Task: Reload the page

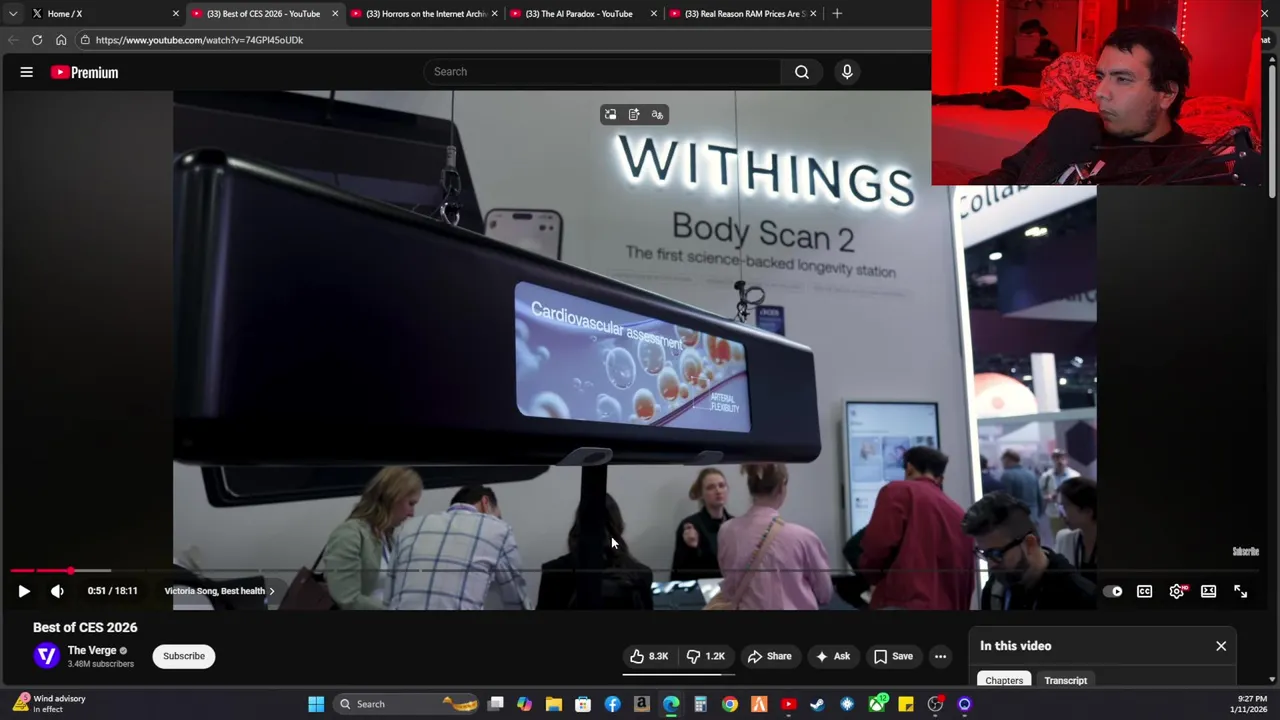Action: pos(37,40)
